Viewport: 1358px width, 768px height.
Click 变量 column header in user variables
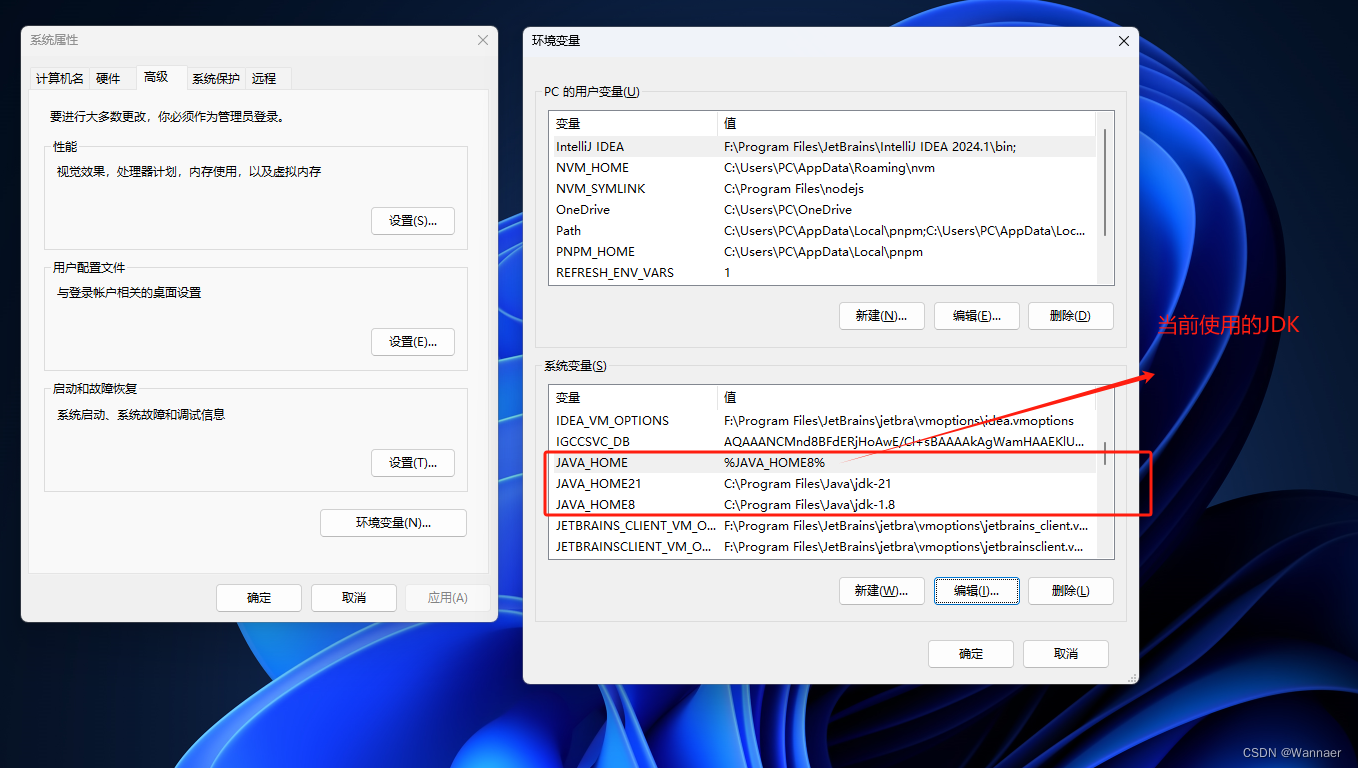pos(633,124)
